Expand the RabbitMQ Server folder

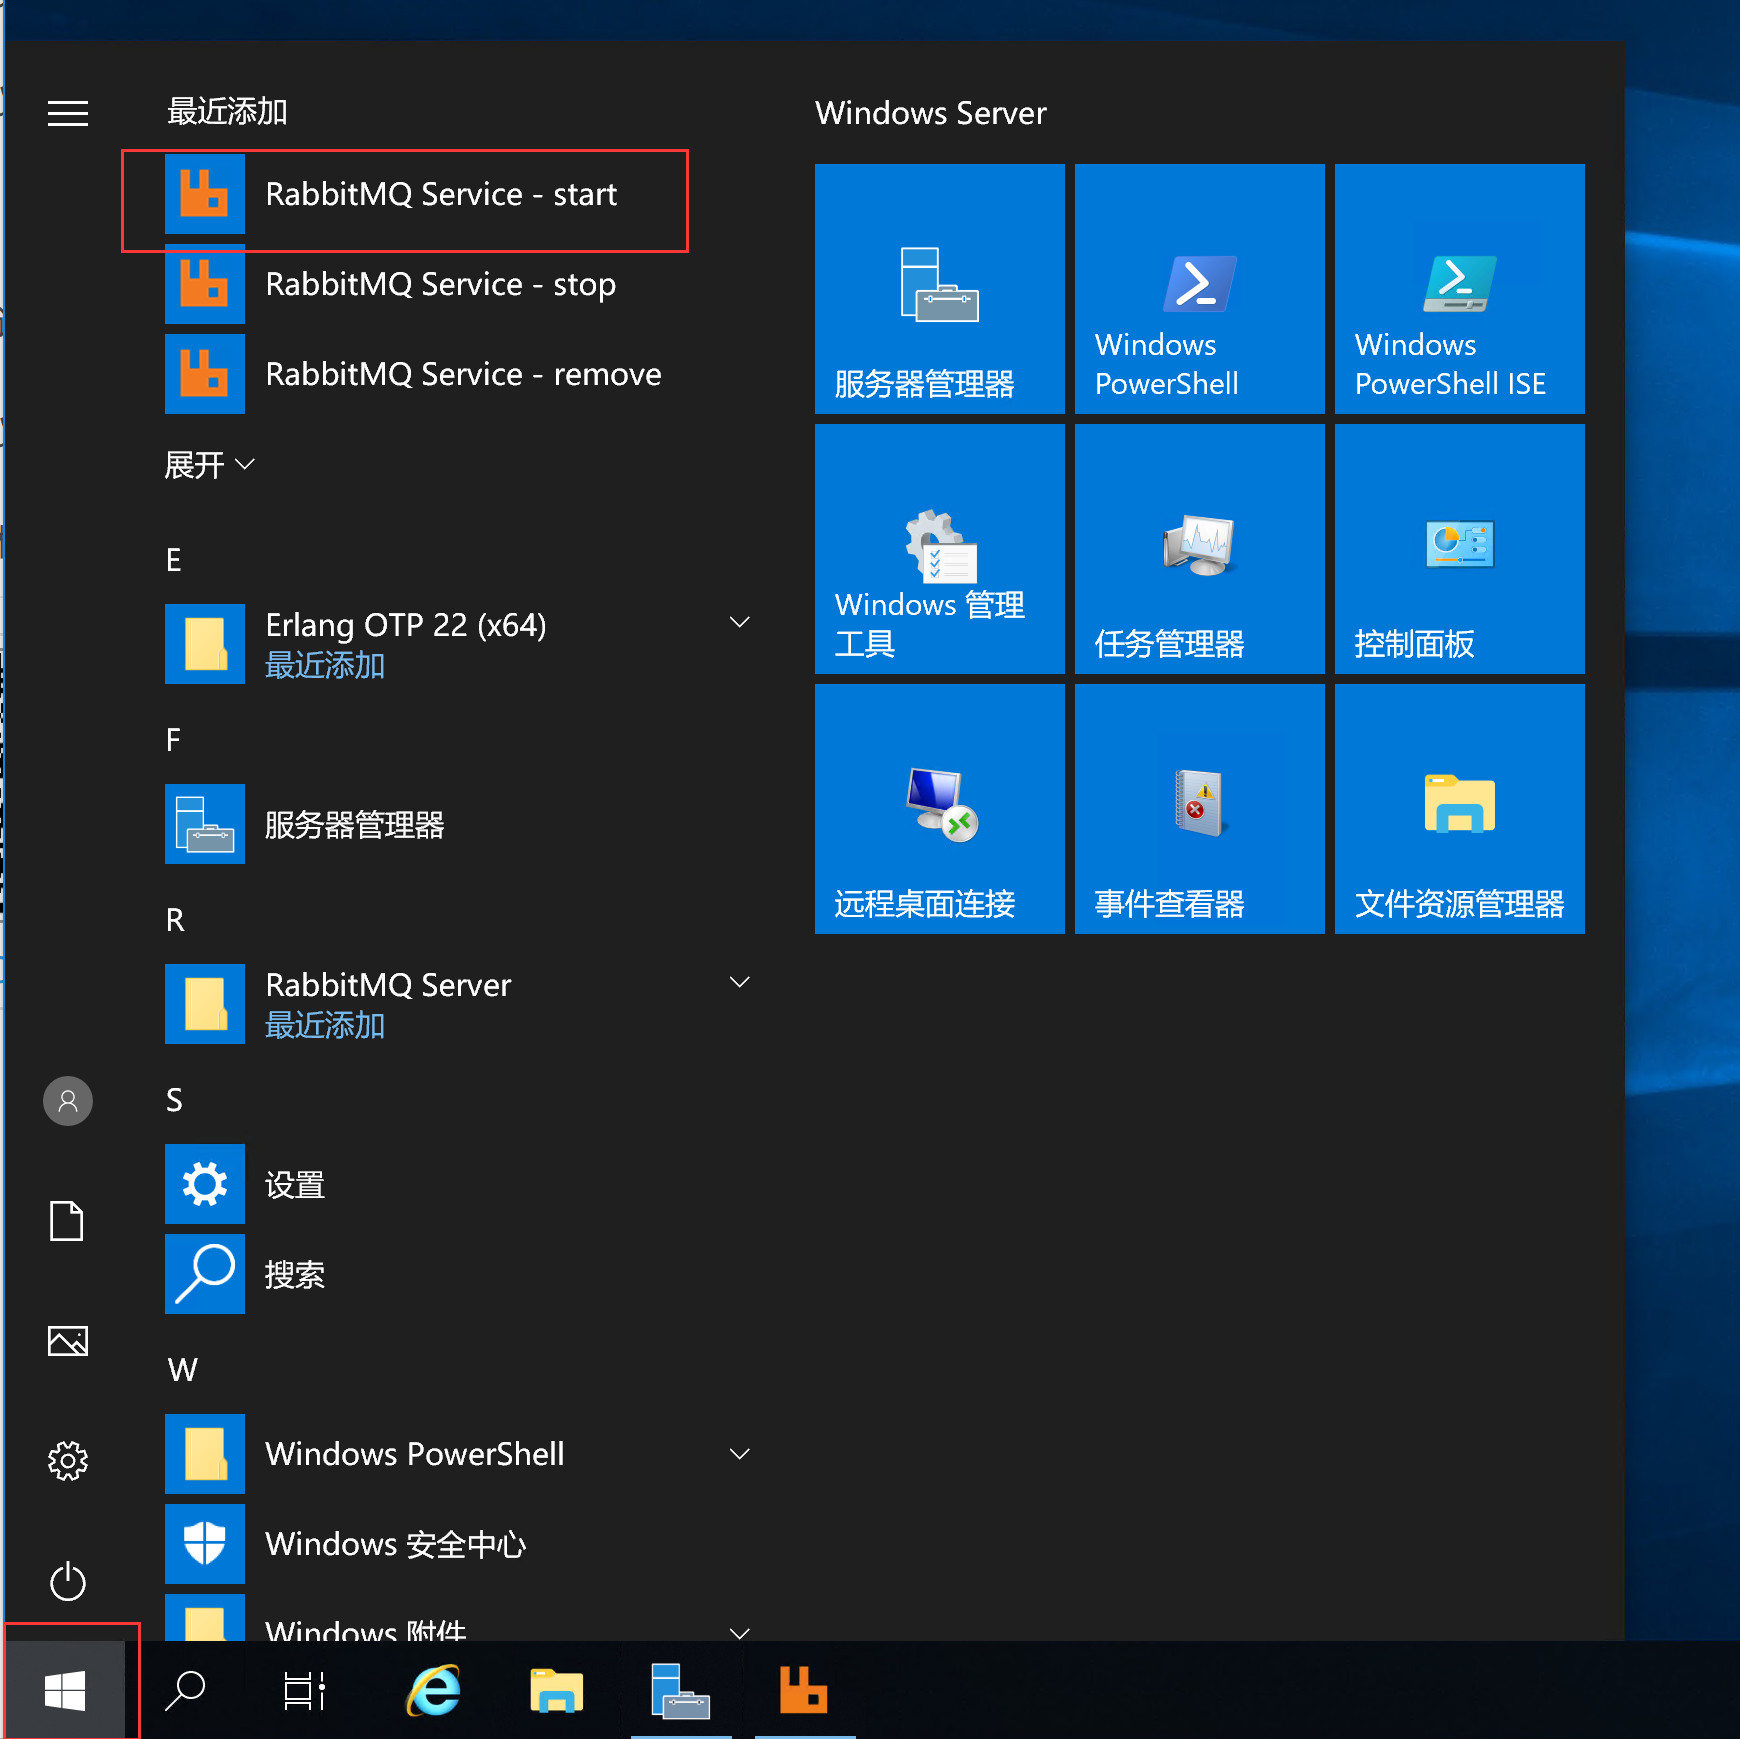tap(740, 981)
